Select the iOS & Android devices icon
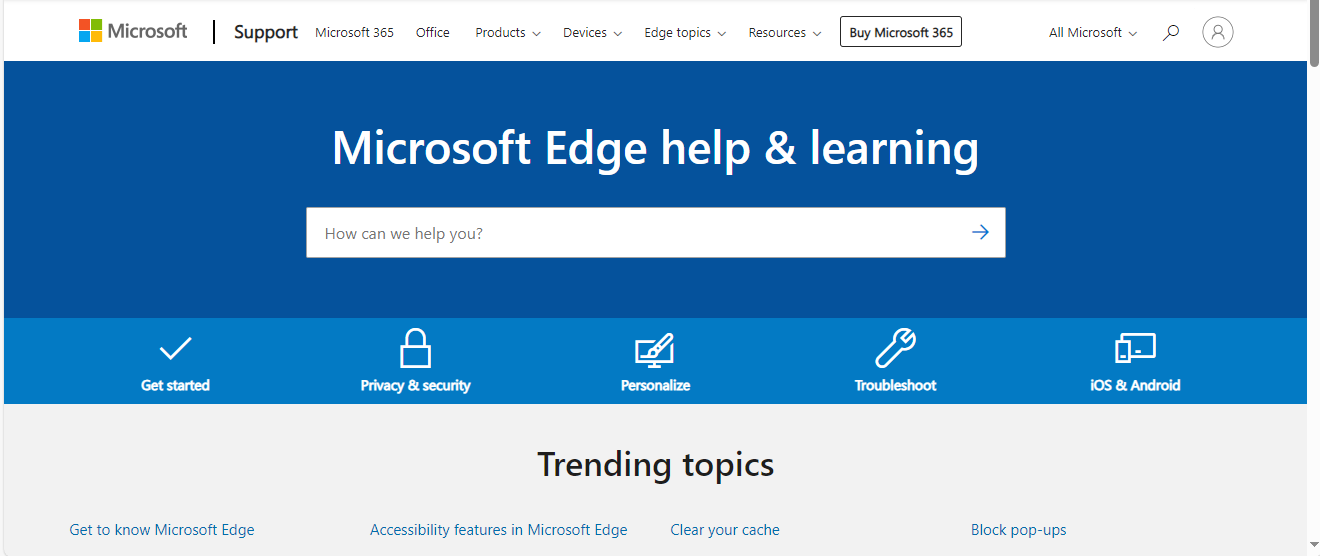Image resolution: width=1320 pixels, height=556 pixels. pos(1135,348)
